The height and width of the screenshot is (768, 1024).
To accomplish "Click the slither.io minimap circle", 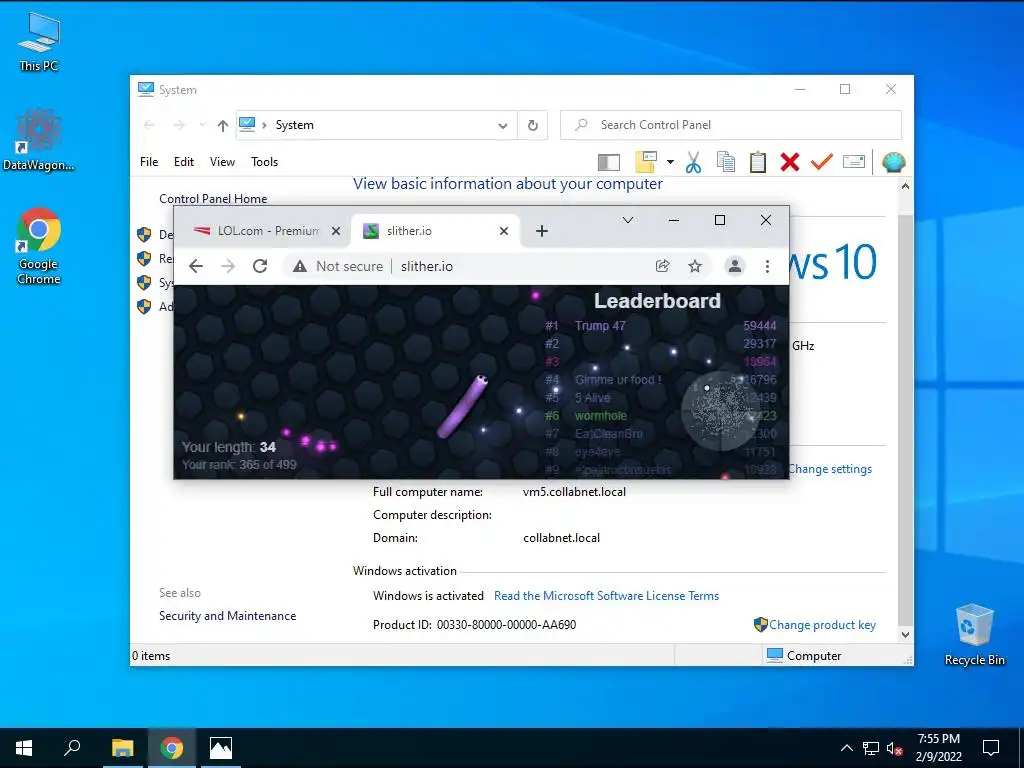I will [x=721, y=411].
